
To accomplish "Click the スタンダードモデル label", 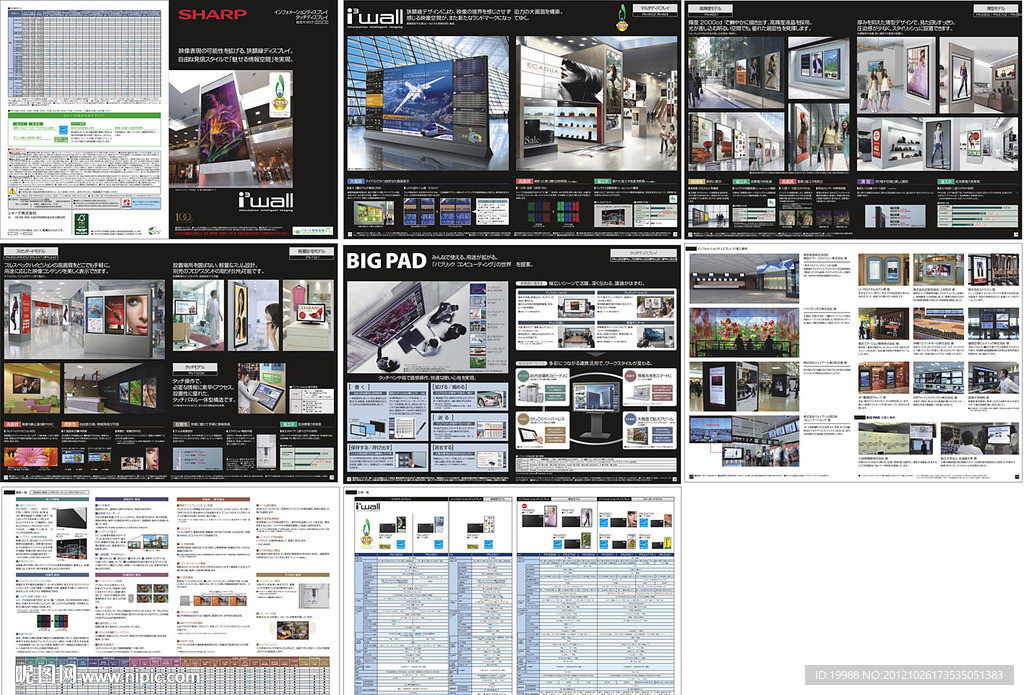I will 31,251.
